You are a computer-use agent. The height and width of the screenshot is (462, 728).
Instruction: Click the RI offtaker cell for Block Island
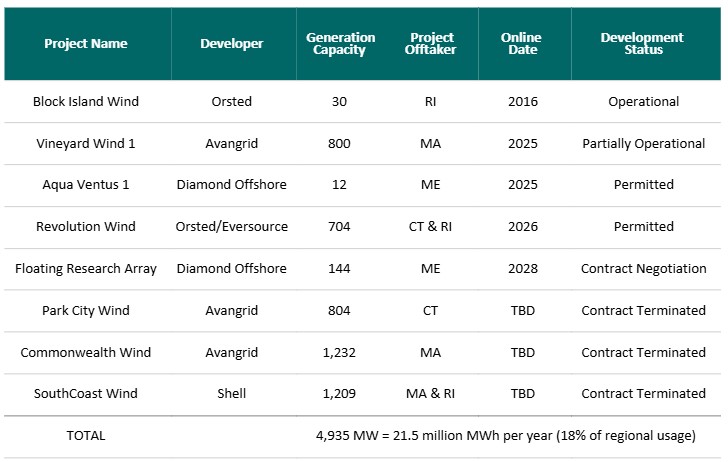(x=430, y=102)
